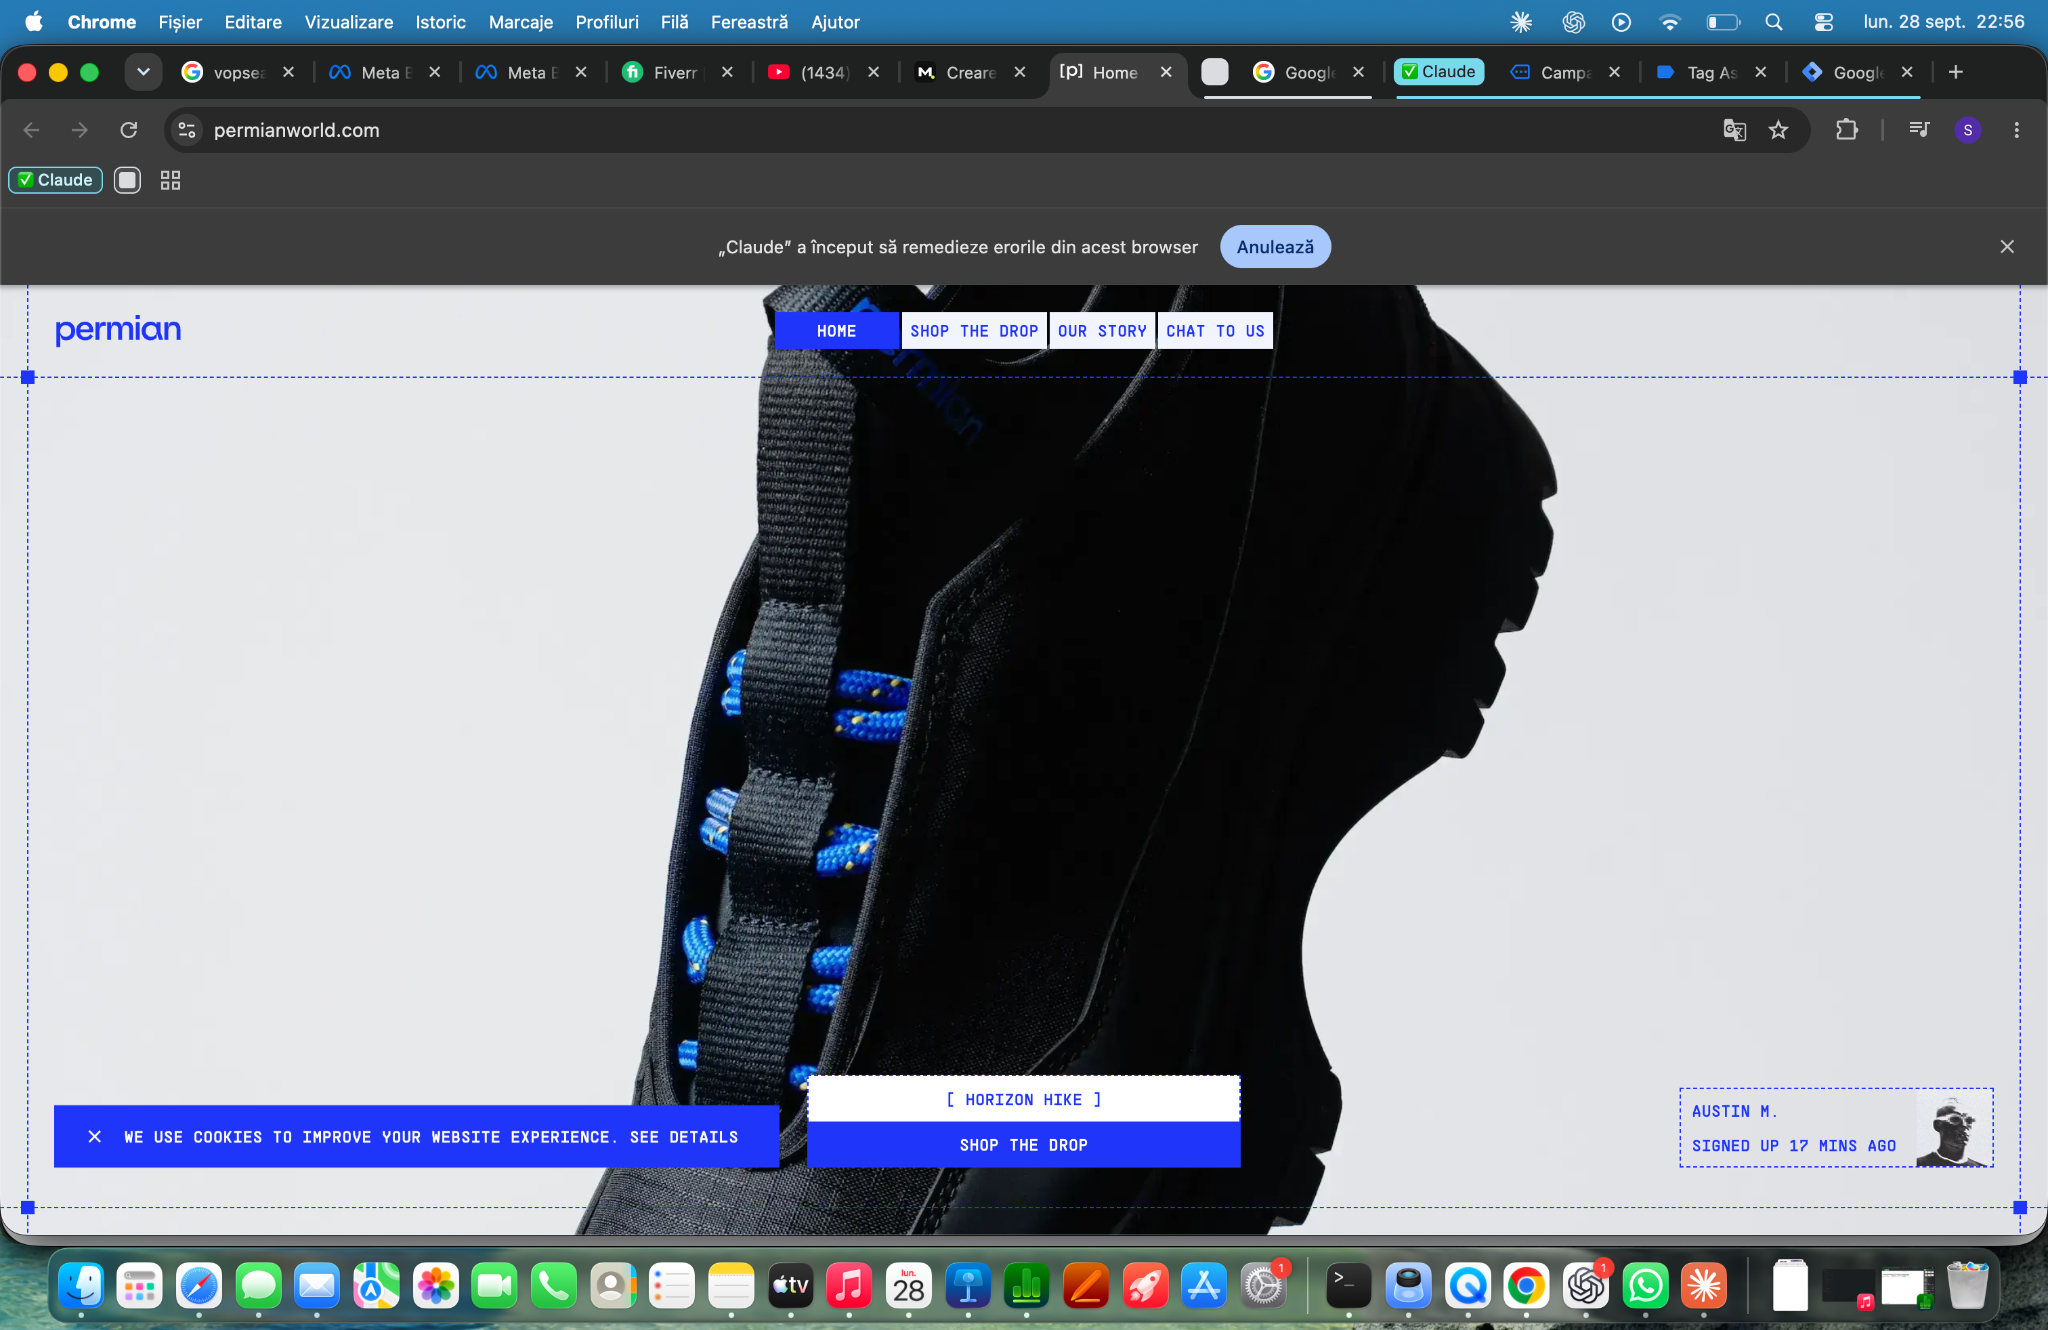
Task: Click the blue SHOP THE DROP button below Horizon Hike
Action: [1024, 1145]
